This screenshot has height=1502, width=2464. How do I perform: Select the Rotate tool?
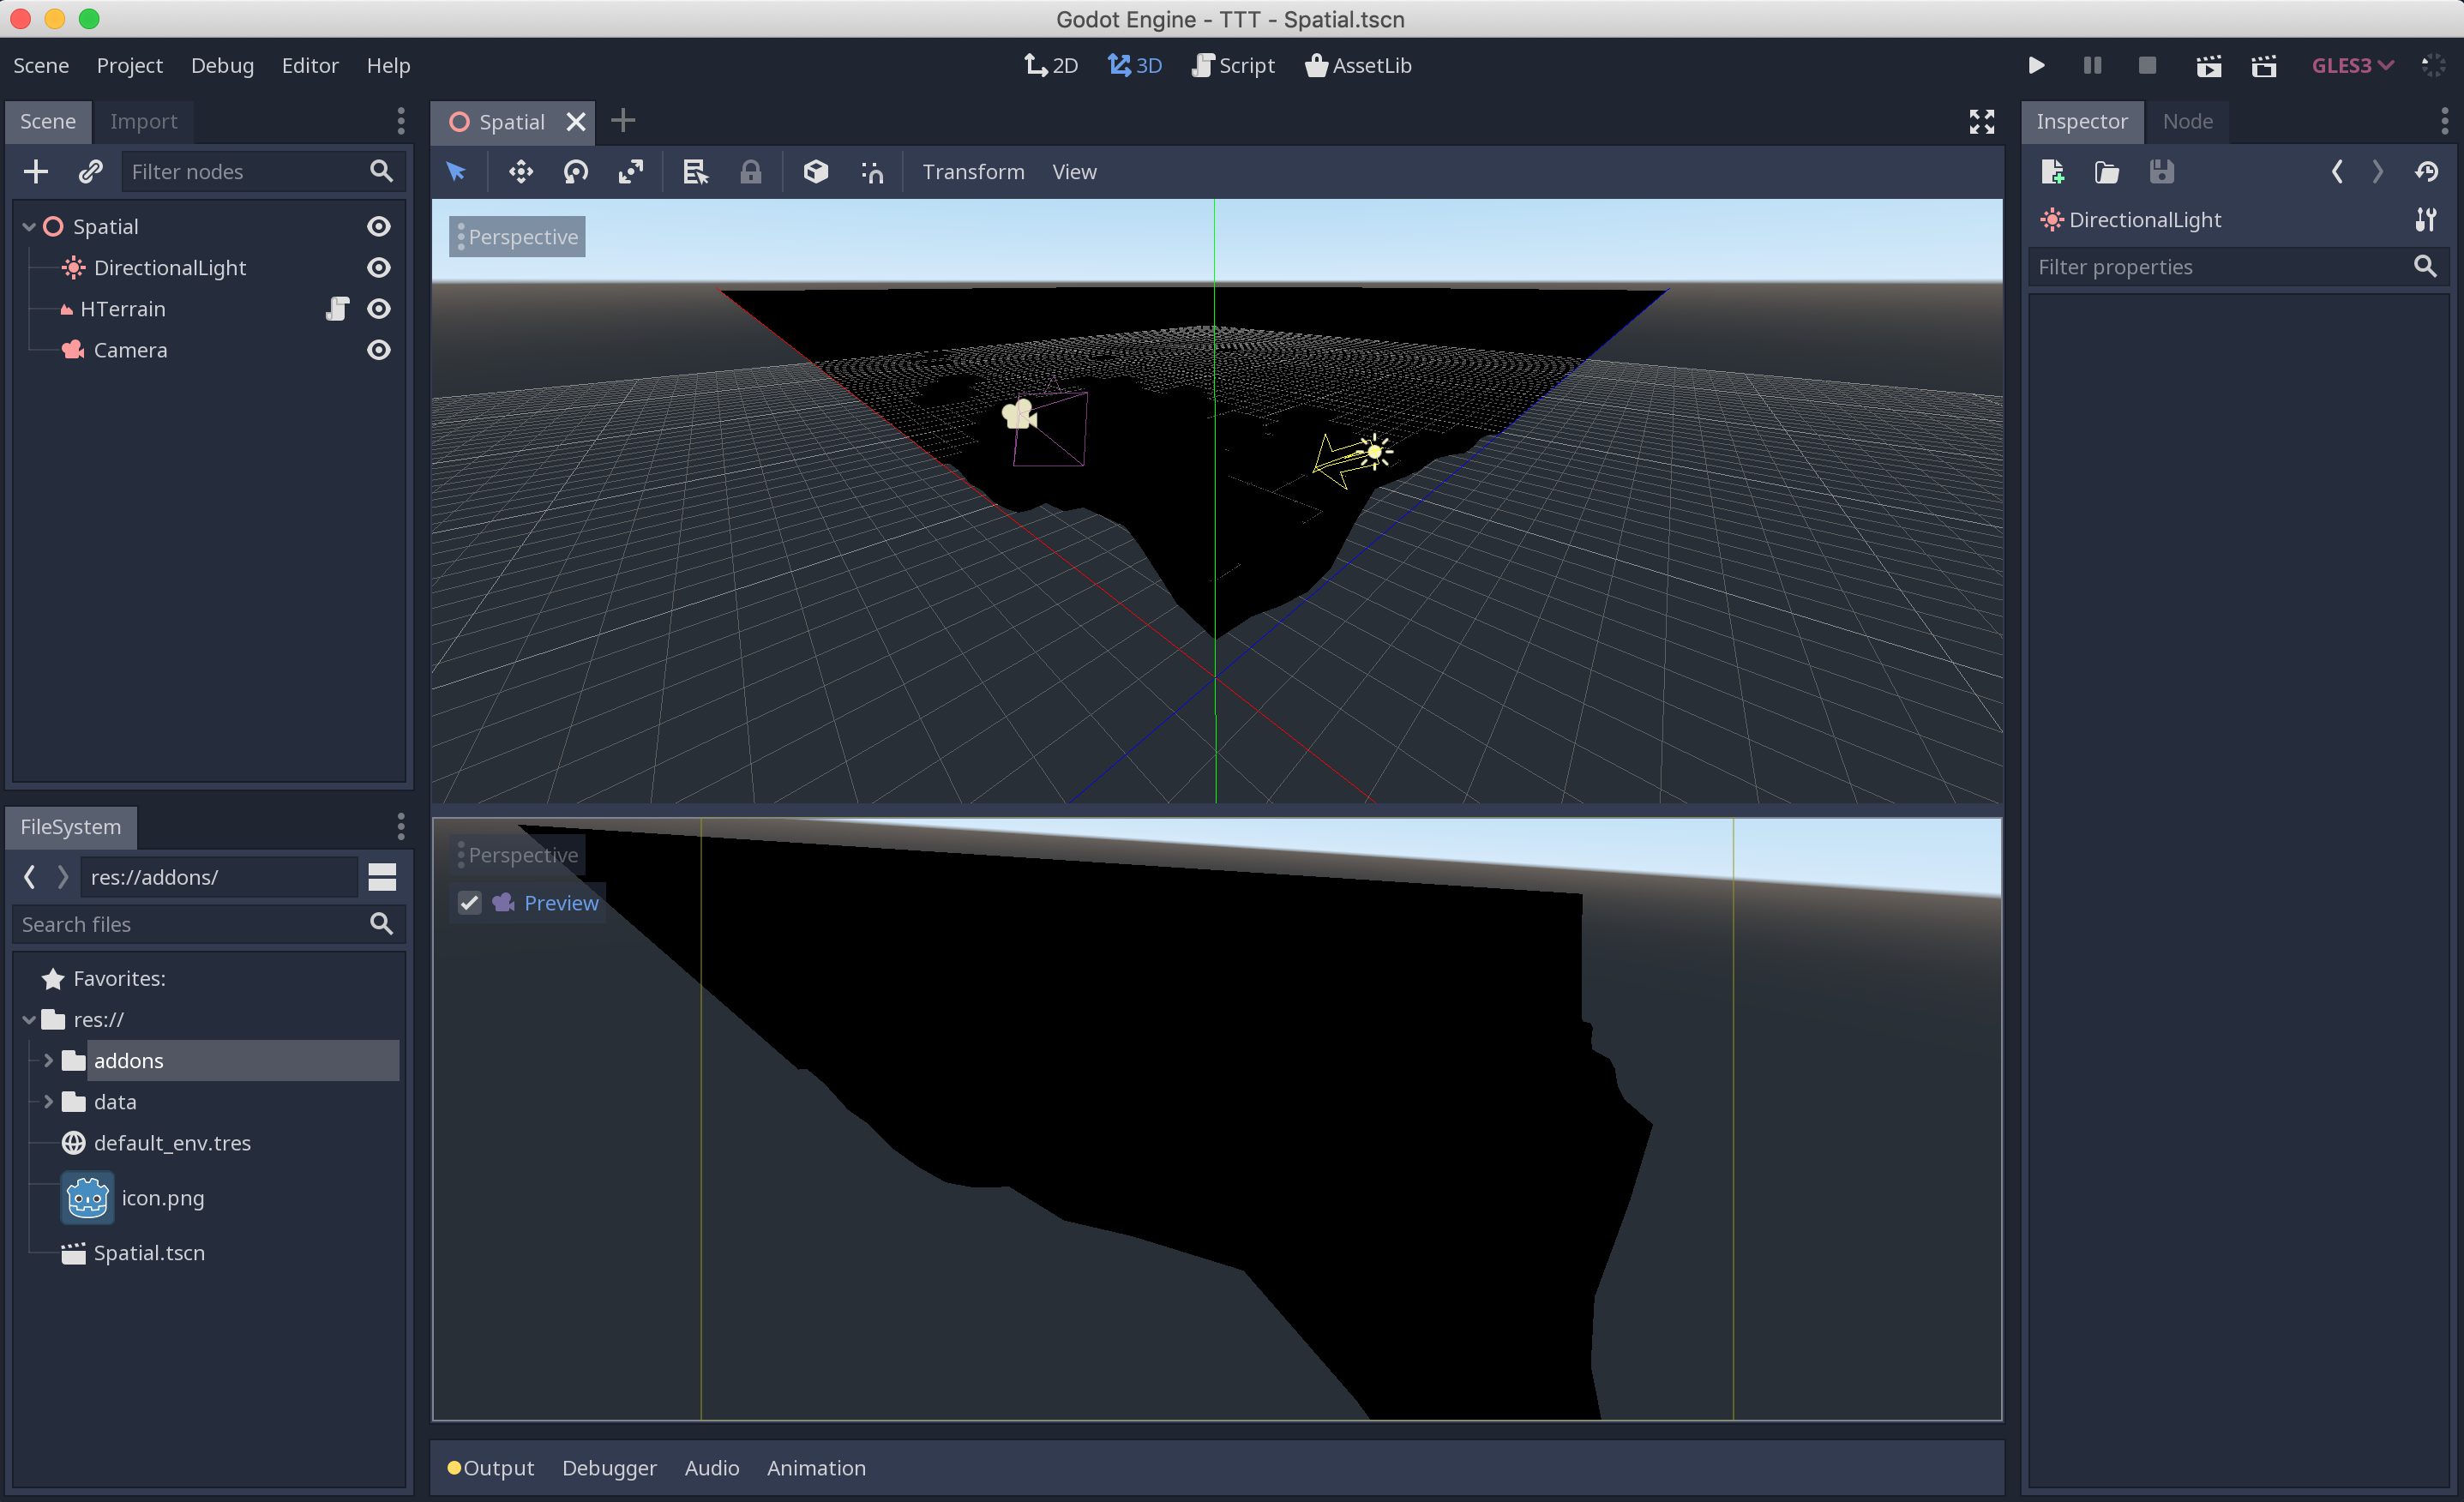(x=576, y=171)
